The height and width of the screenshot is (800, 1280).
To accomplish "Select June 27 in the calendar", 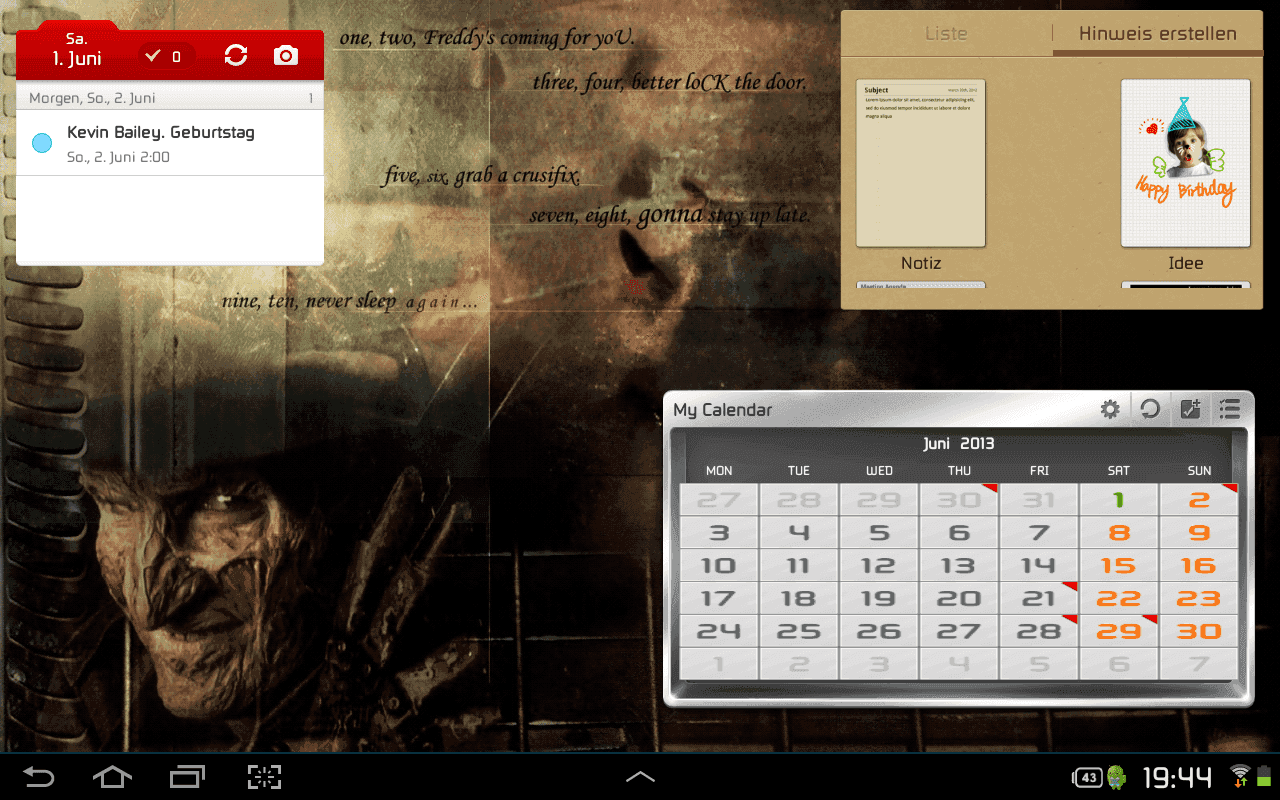I will click(x=959, y=632).
